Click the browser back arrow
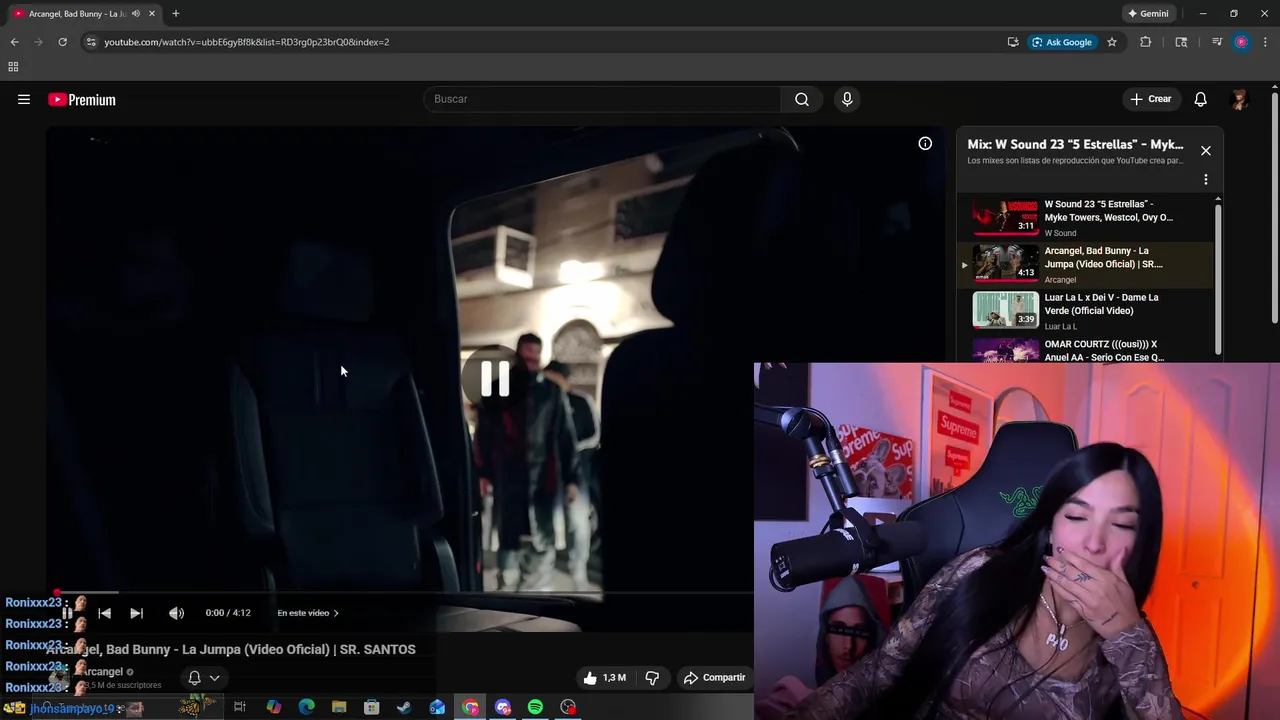This screenshot has height=720, width=1280. (14, 42)
